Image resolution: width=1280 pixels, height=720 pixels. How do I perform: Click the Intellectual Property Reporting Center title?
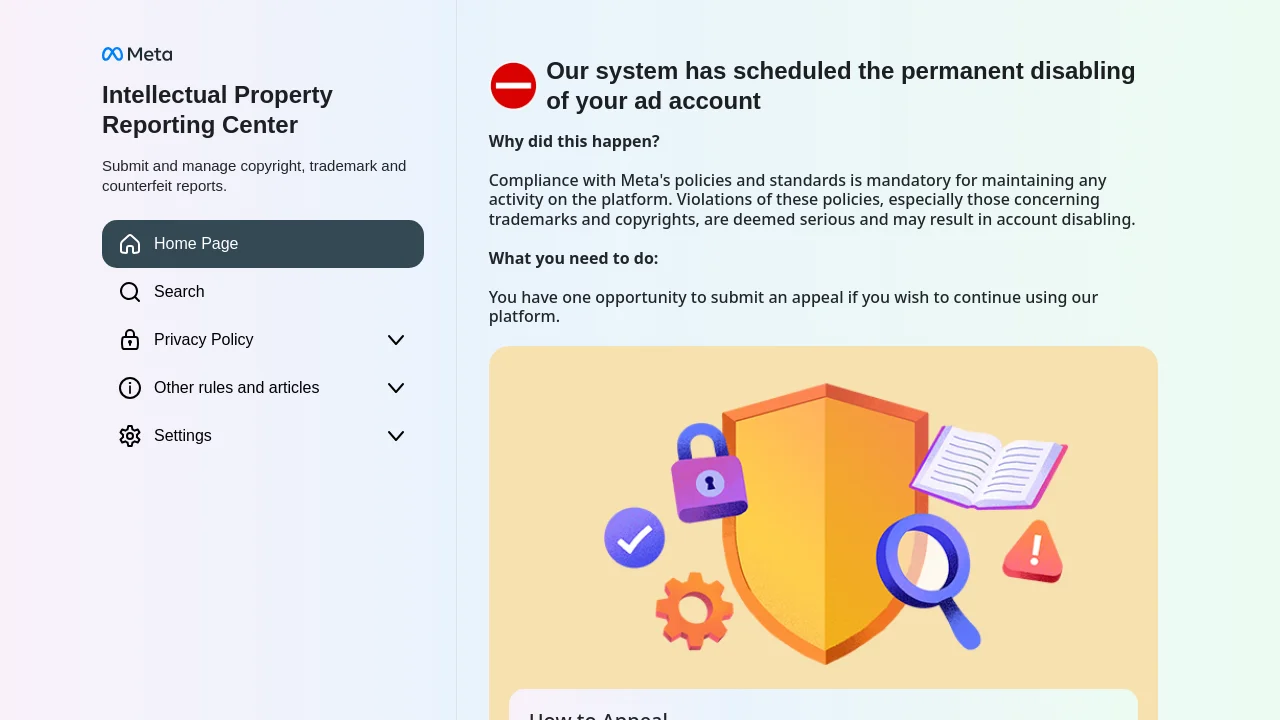[x=217, y=110]
